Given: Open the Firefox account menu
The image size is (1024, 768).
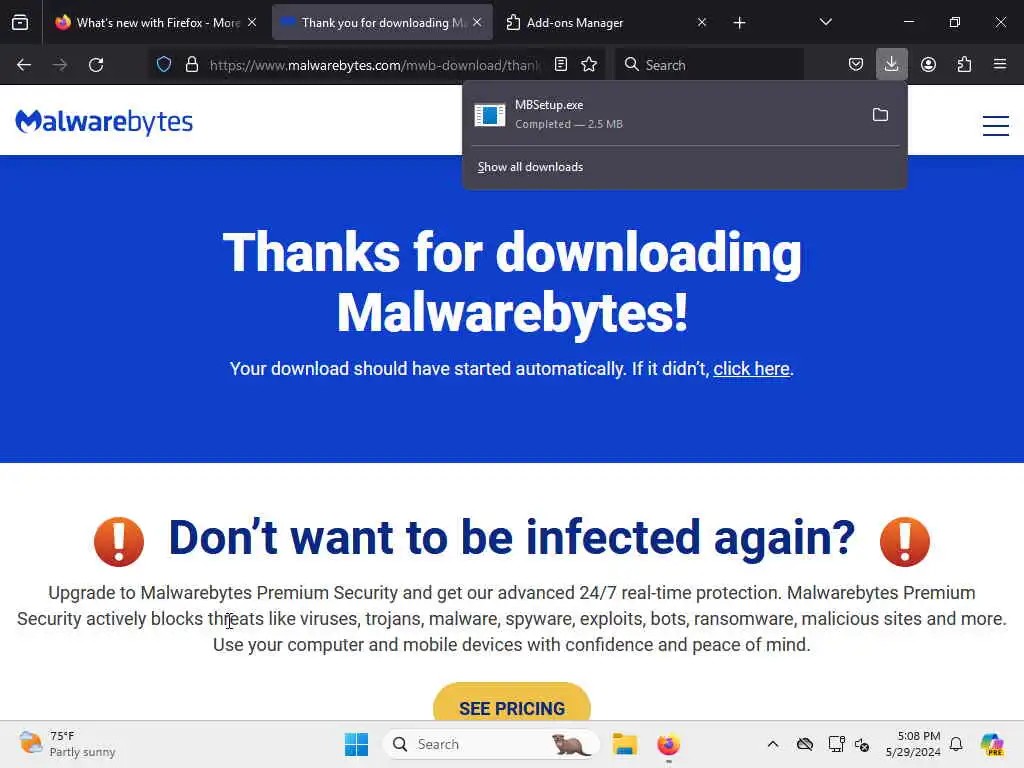Looking at the screenshot, I should [x=928, y=64].
